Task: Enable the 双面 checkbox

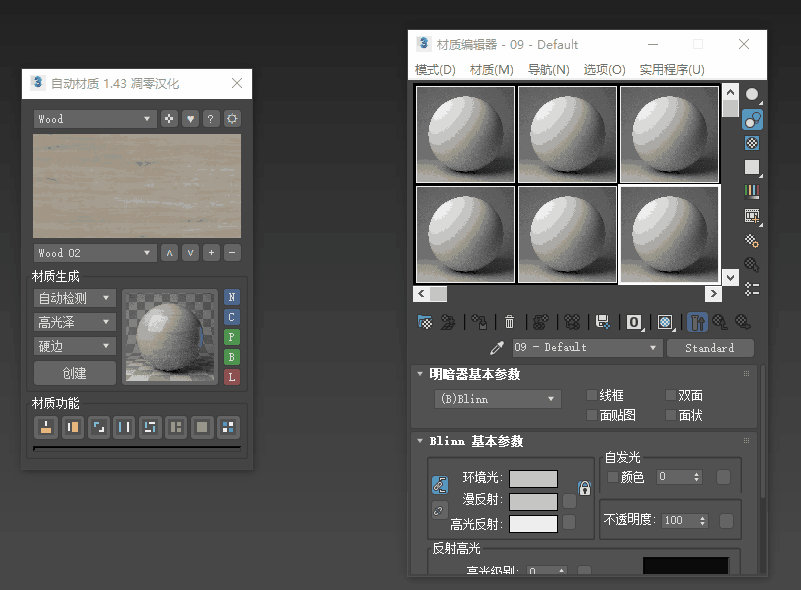Action: click(x=671, y=395)
